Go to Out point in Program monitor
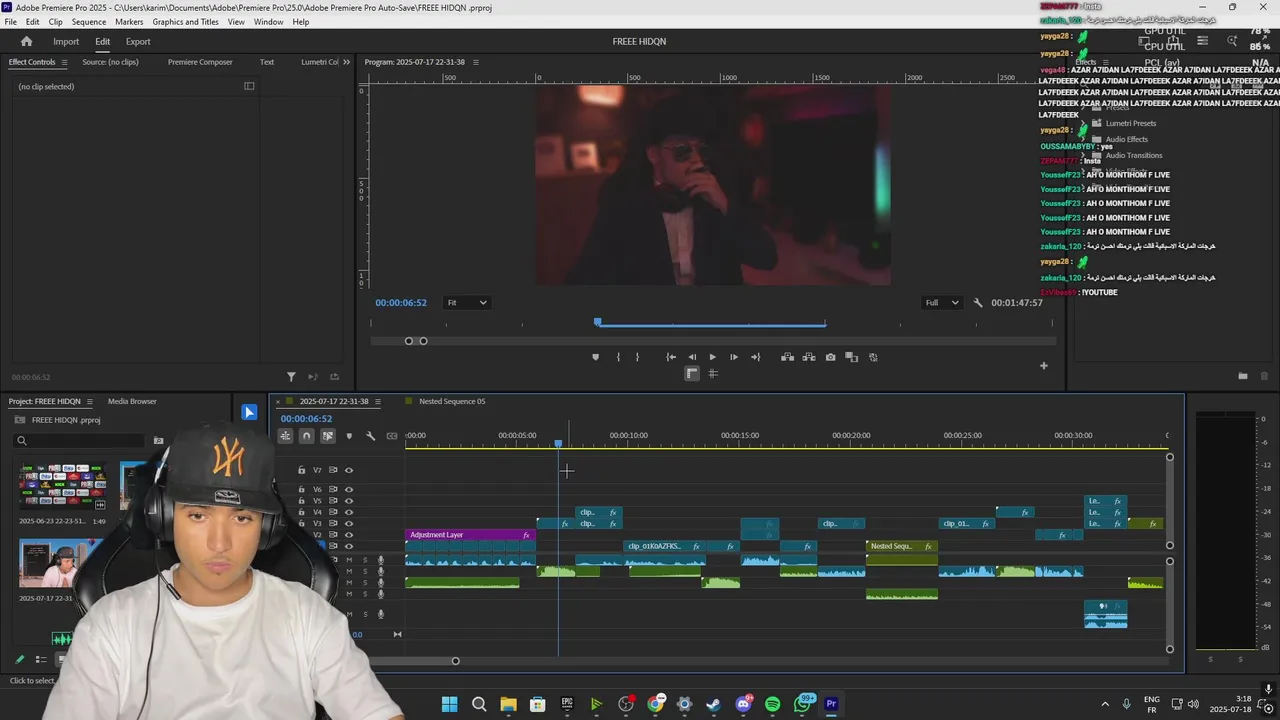The height and width of the screenshot is (720, 1280). [x=755, y=357]
